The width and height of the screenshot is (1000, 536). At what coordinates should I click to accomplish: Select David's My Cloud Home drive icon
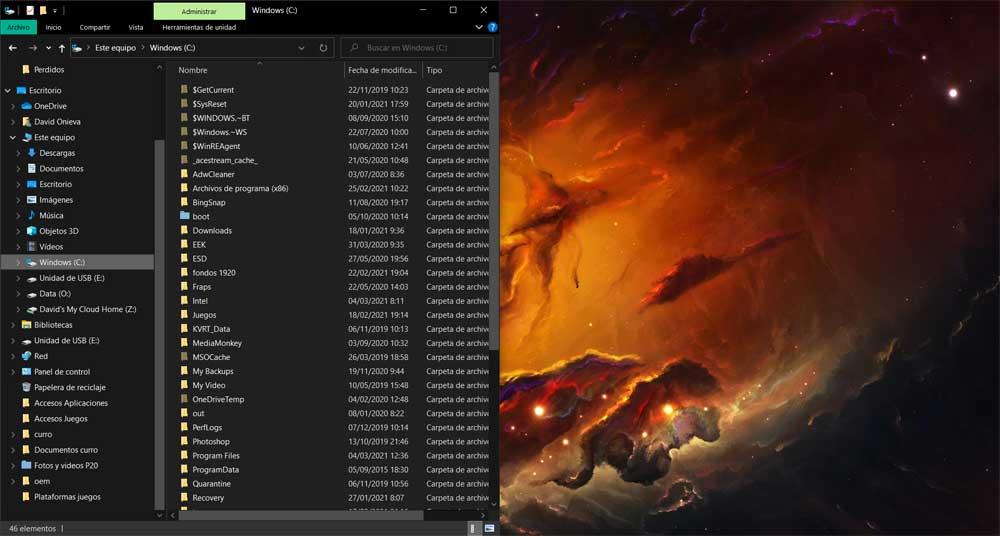click(x=31, y=309)
